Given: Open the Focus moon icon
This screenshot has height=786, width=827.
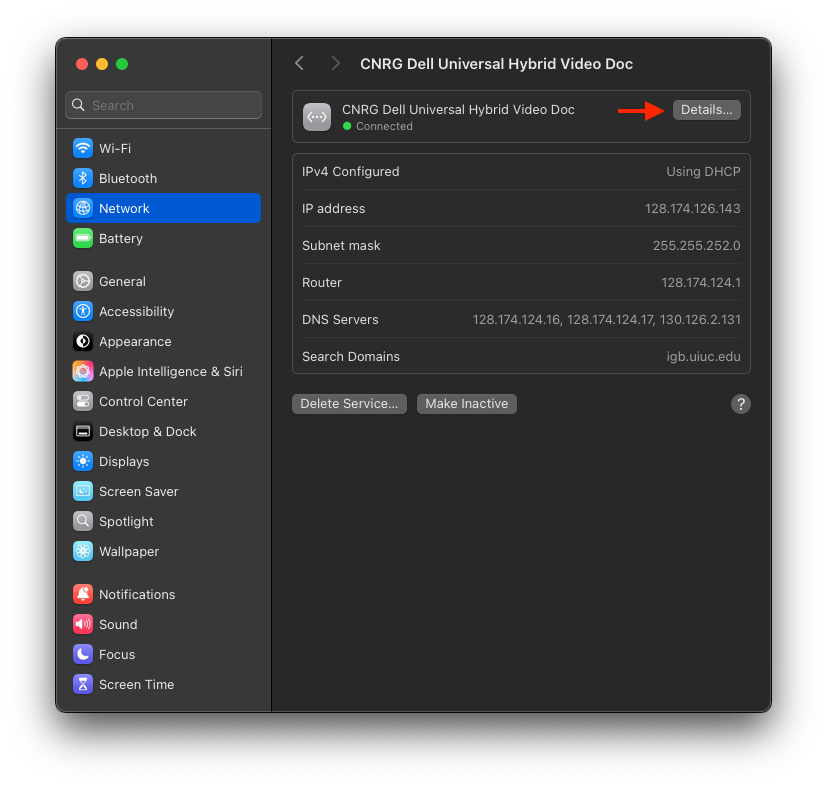Looking at the screenshot, I should tap(83, 654).
